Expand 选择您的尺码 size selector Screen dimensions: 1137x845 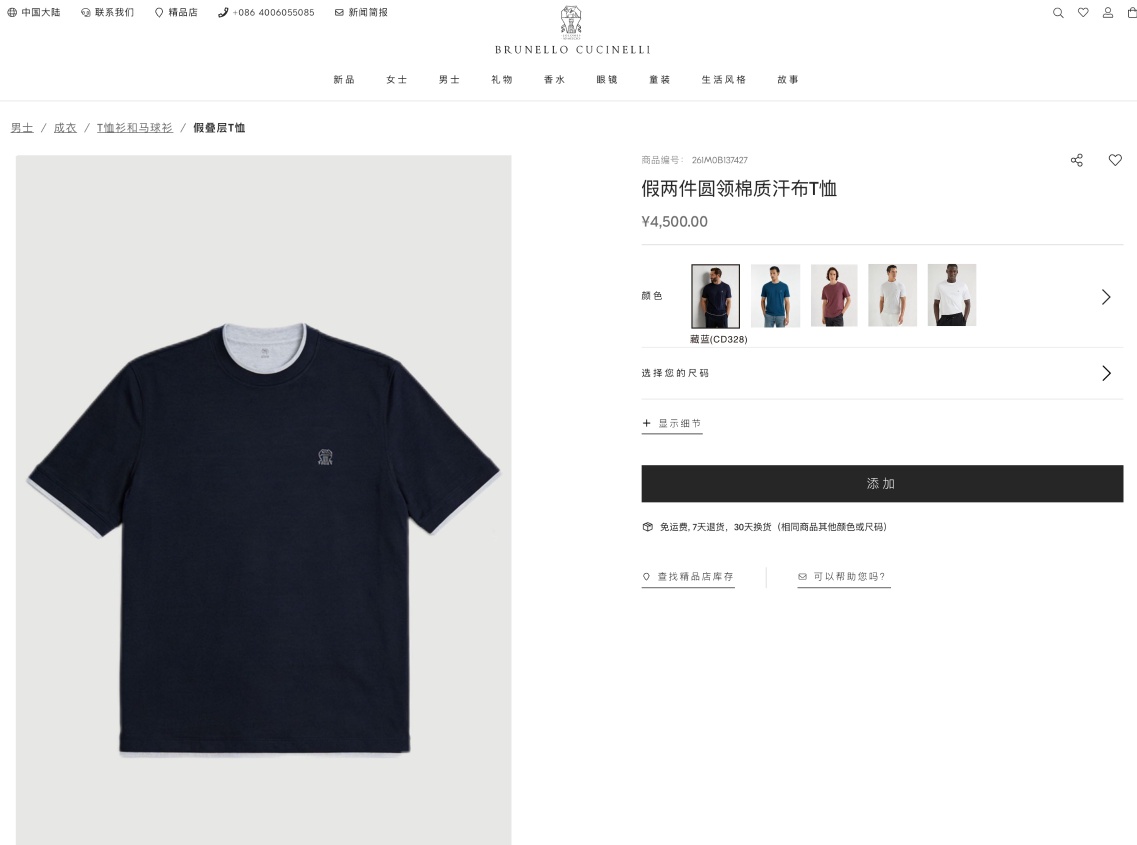point(882,373)
